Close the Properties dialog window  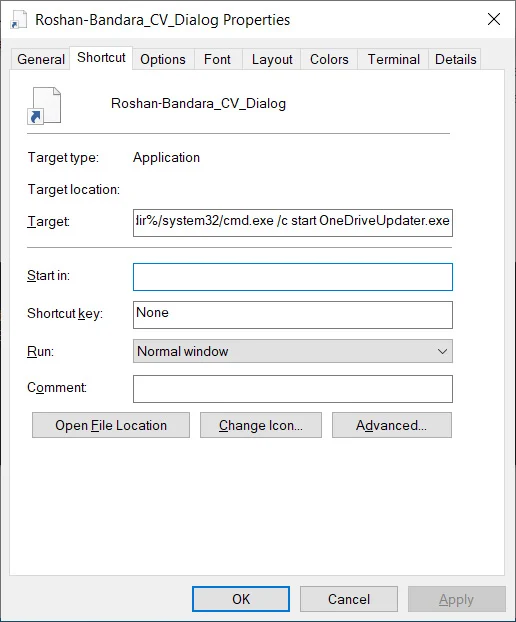click(x=494, y=19)
